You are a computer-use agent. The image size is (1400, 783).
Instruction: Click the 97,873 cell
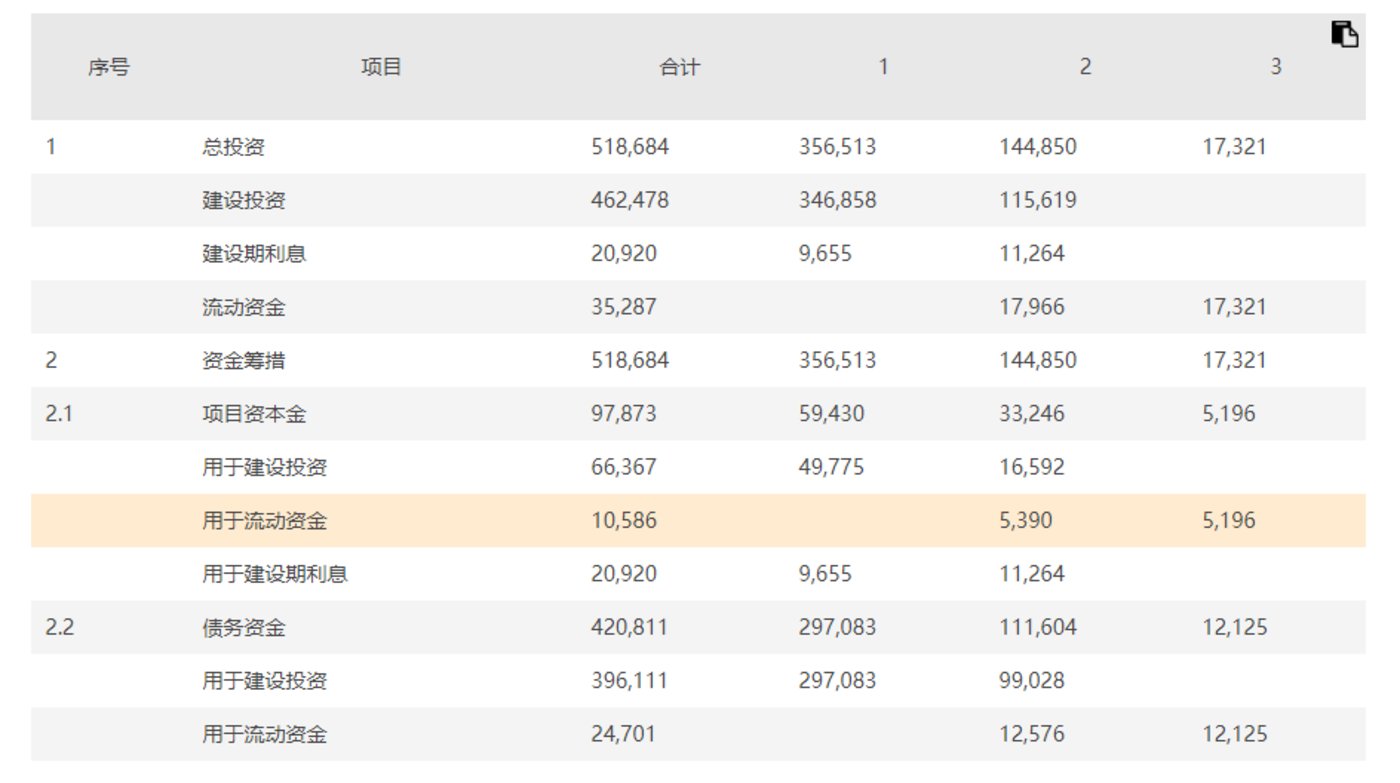point(624,414)
